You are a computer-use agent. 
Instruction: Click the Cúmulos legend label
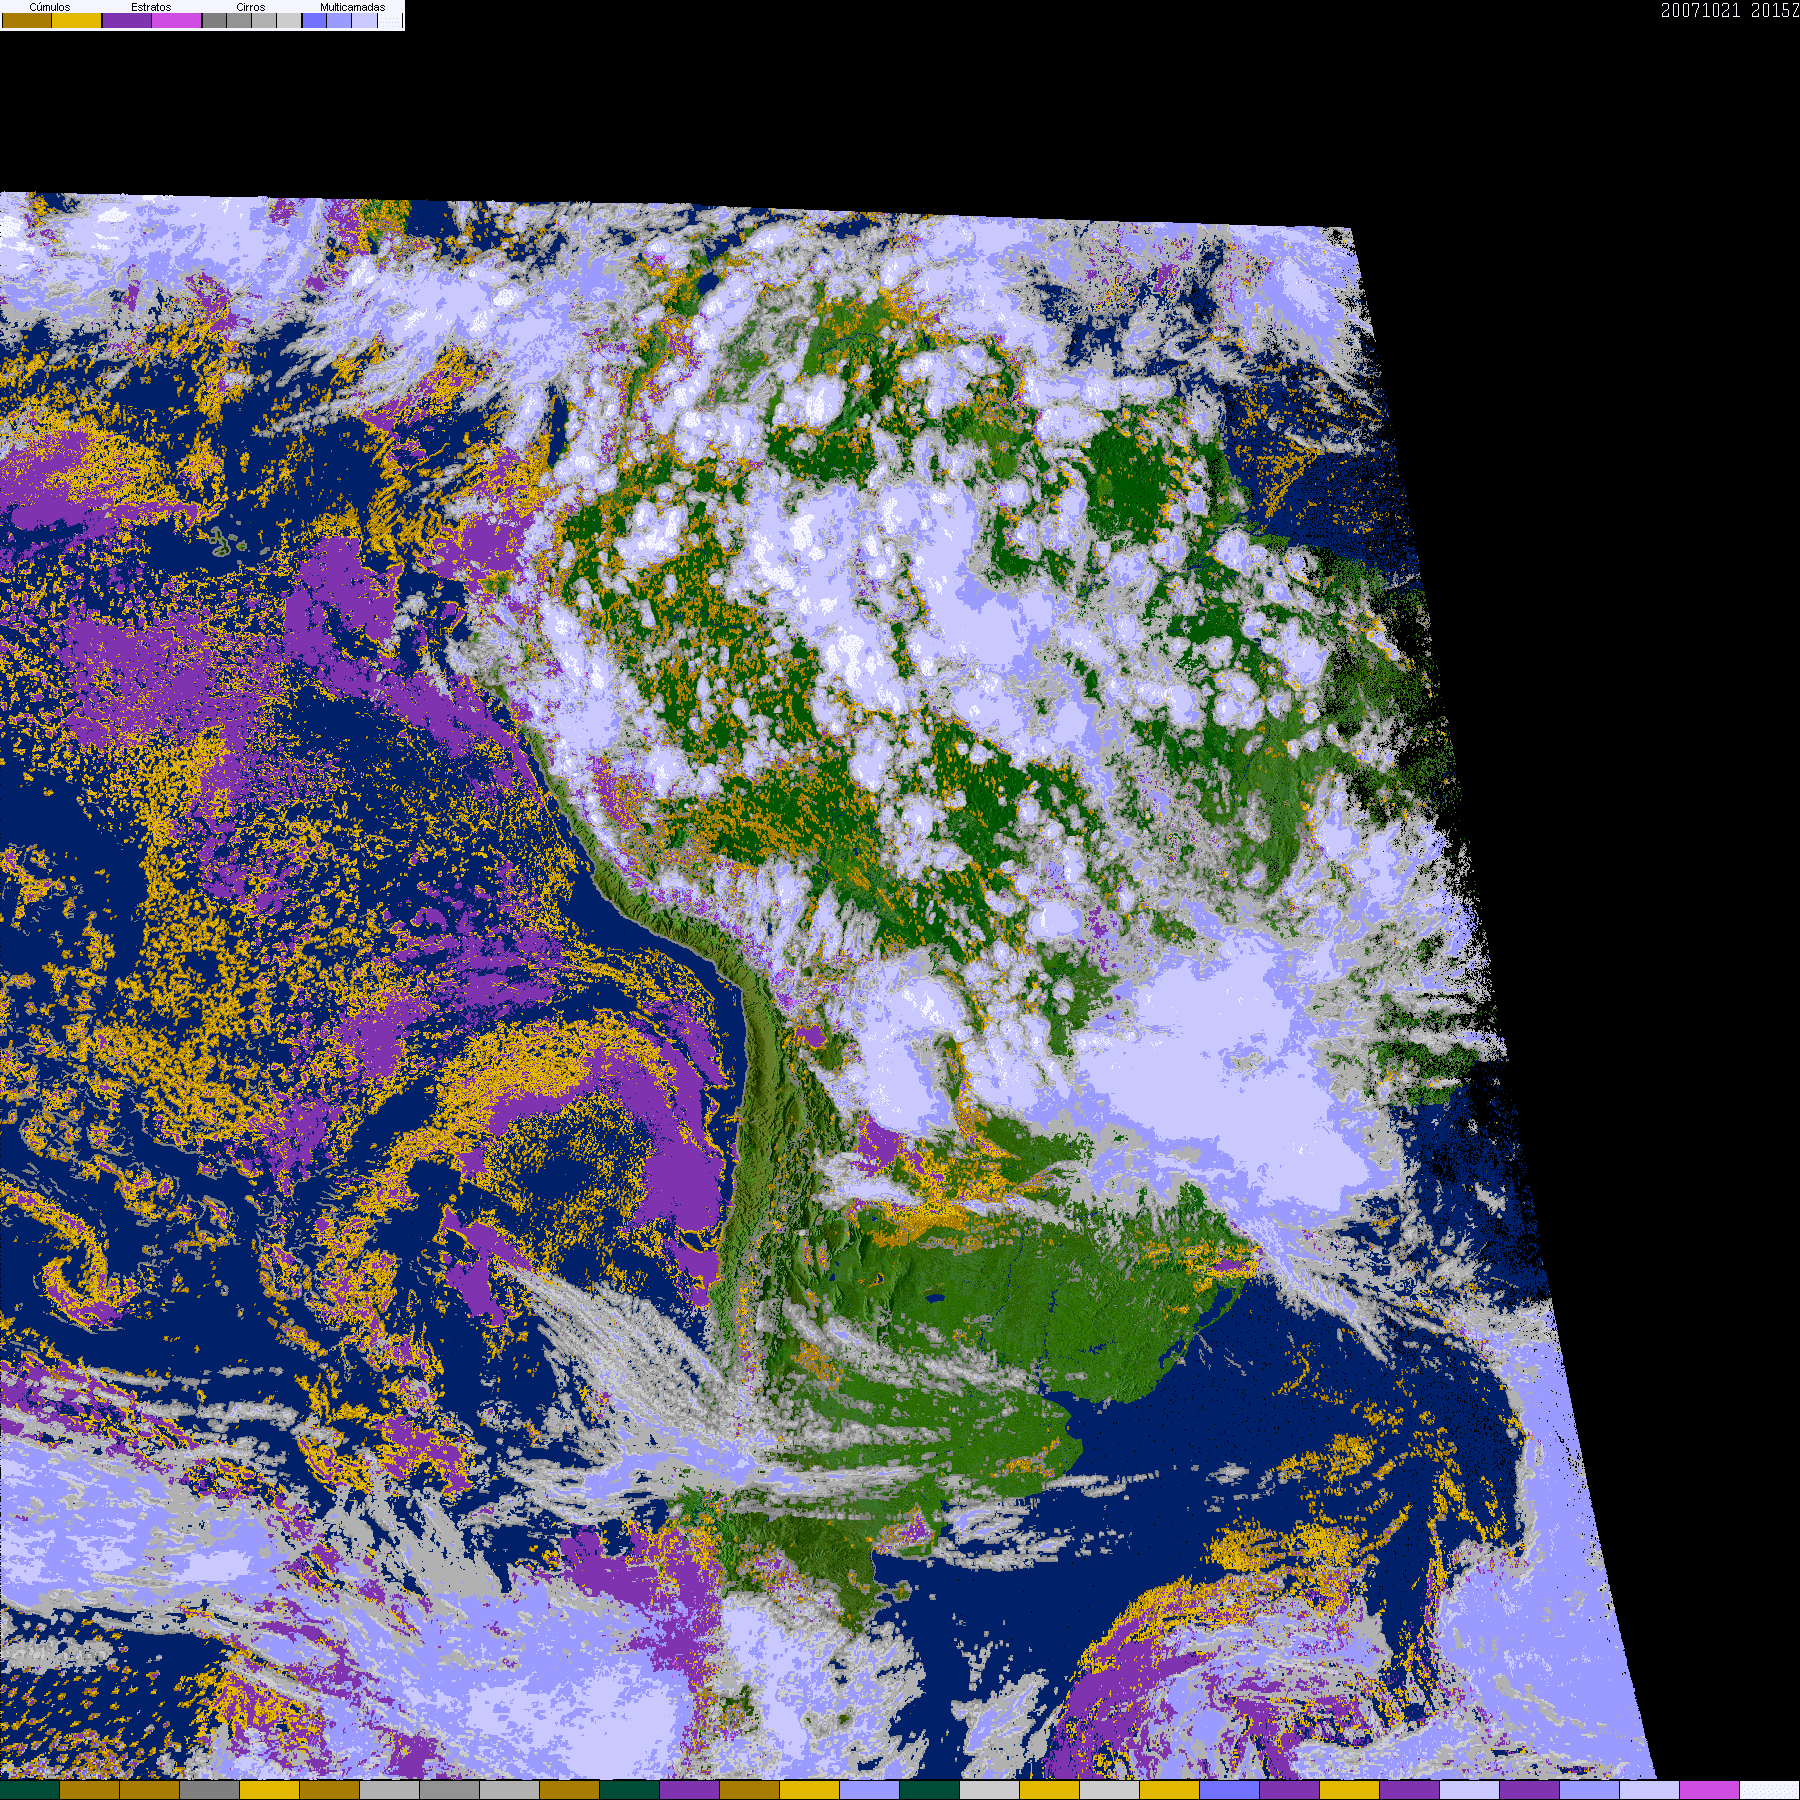point(50,7)
